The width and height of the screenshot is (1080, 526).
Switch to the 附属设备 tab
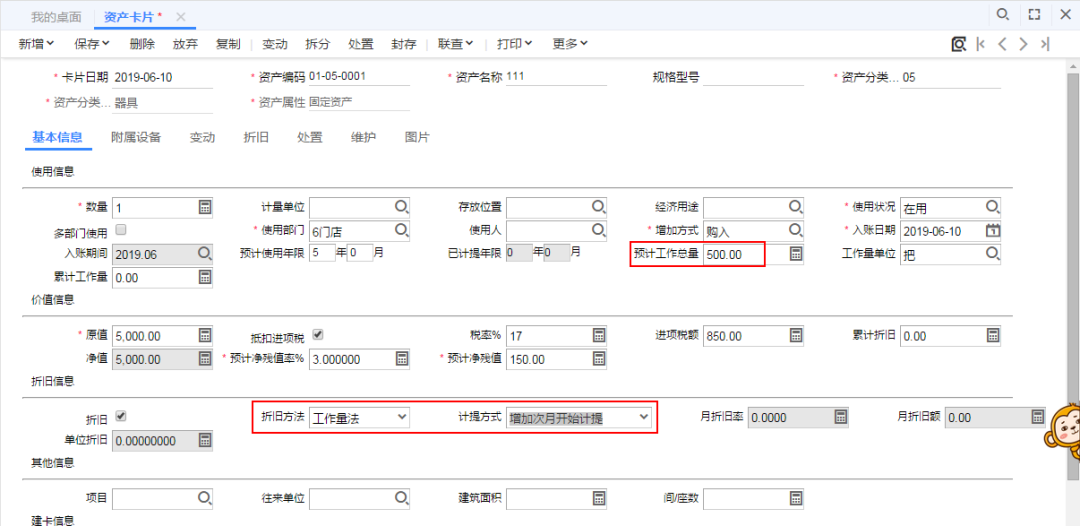coord(136,137)
